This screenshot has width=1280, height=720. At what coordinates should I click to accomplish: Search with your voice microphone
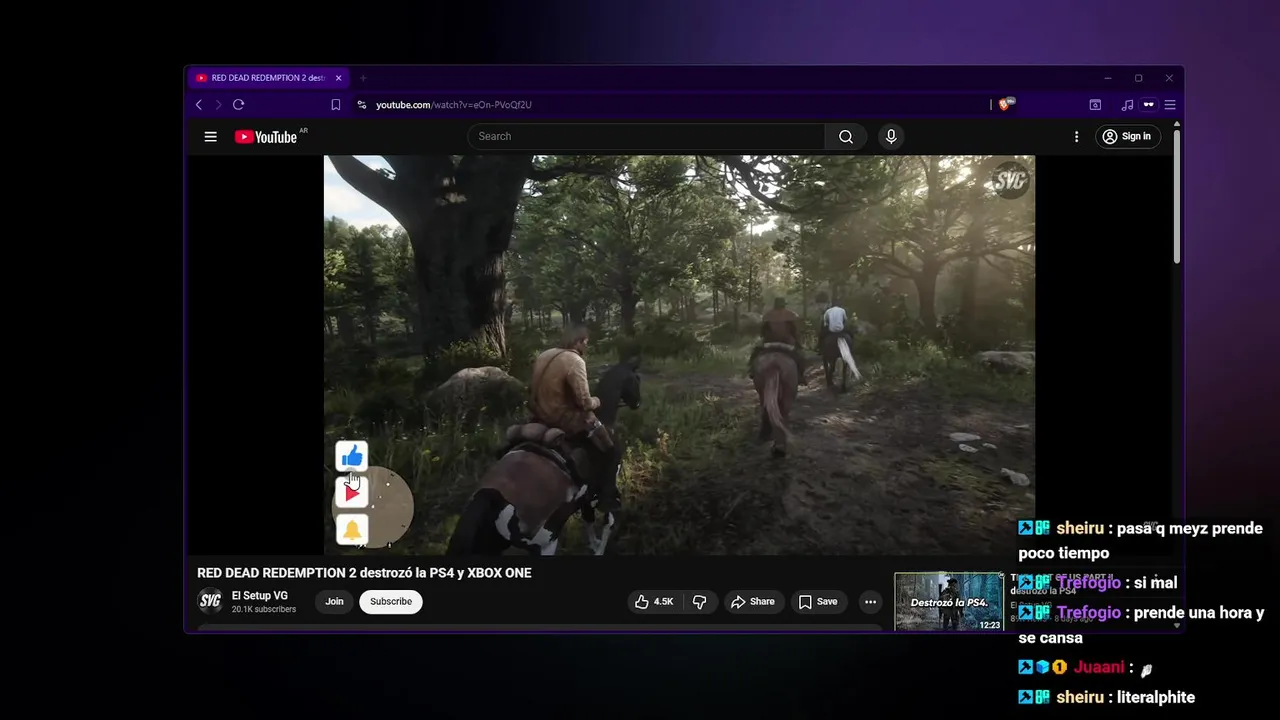tap(891, 137)
